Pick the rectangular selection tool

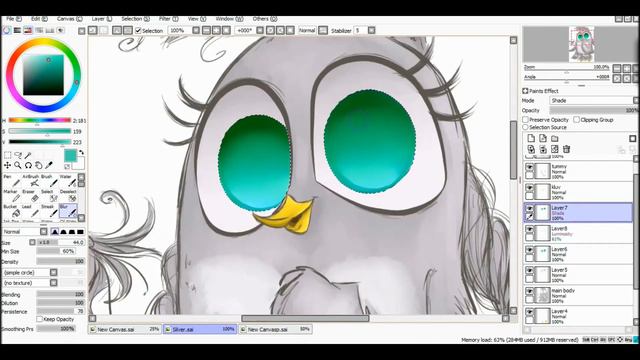pos(7,155)
